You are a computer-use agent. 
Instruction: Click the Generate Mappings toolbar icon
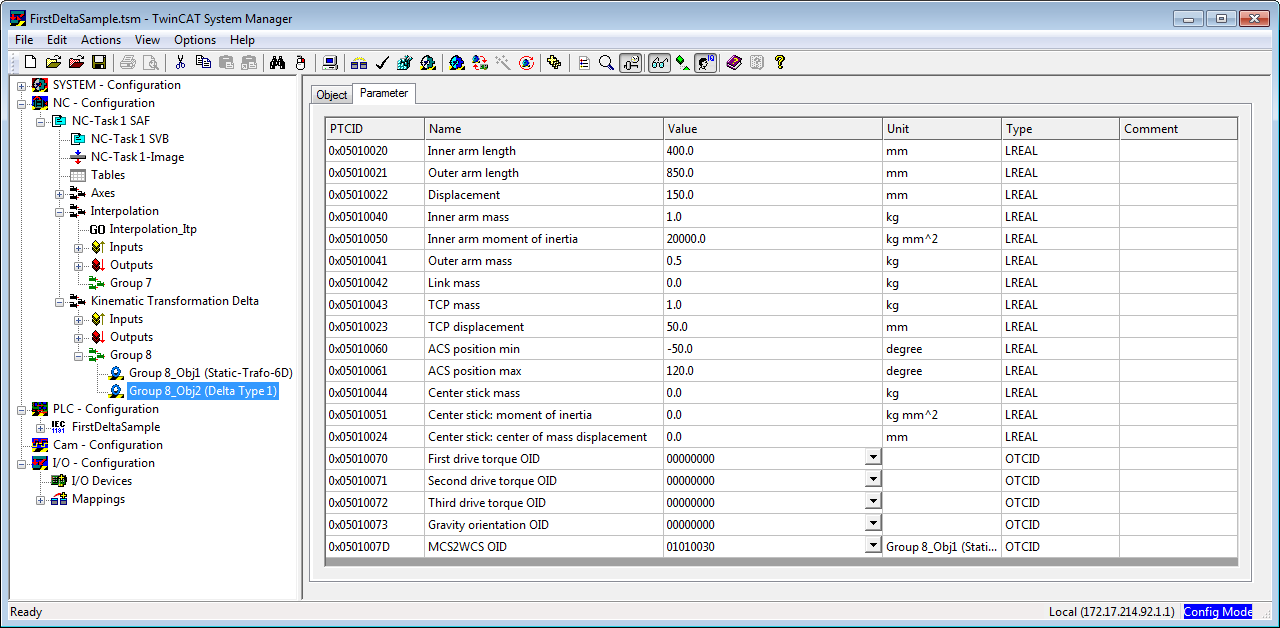[358, 62]
